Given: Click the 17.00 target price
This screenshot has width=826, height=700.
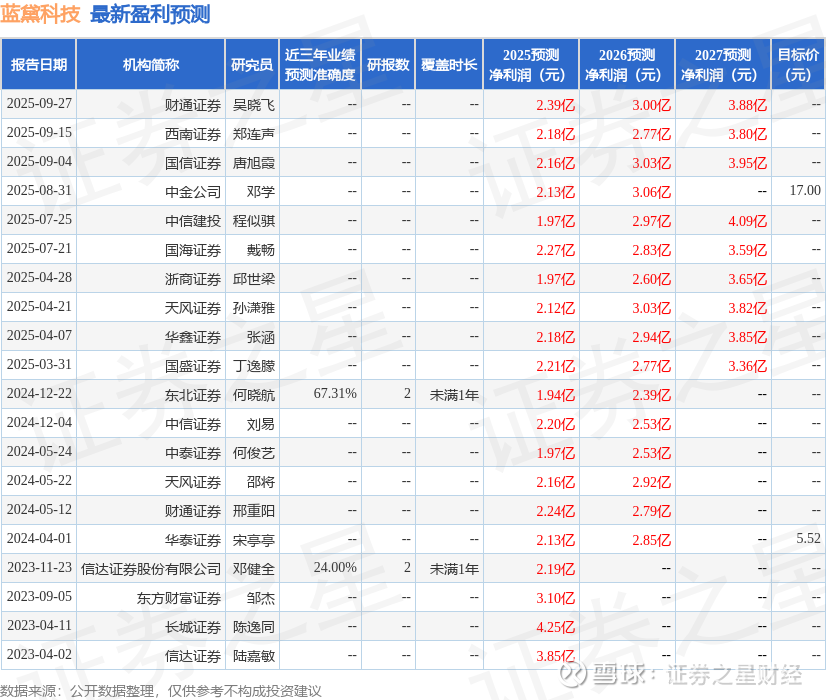Looking at the screenshot, I should (805, 190).
